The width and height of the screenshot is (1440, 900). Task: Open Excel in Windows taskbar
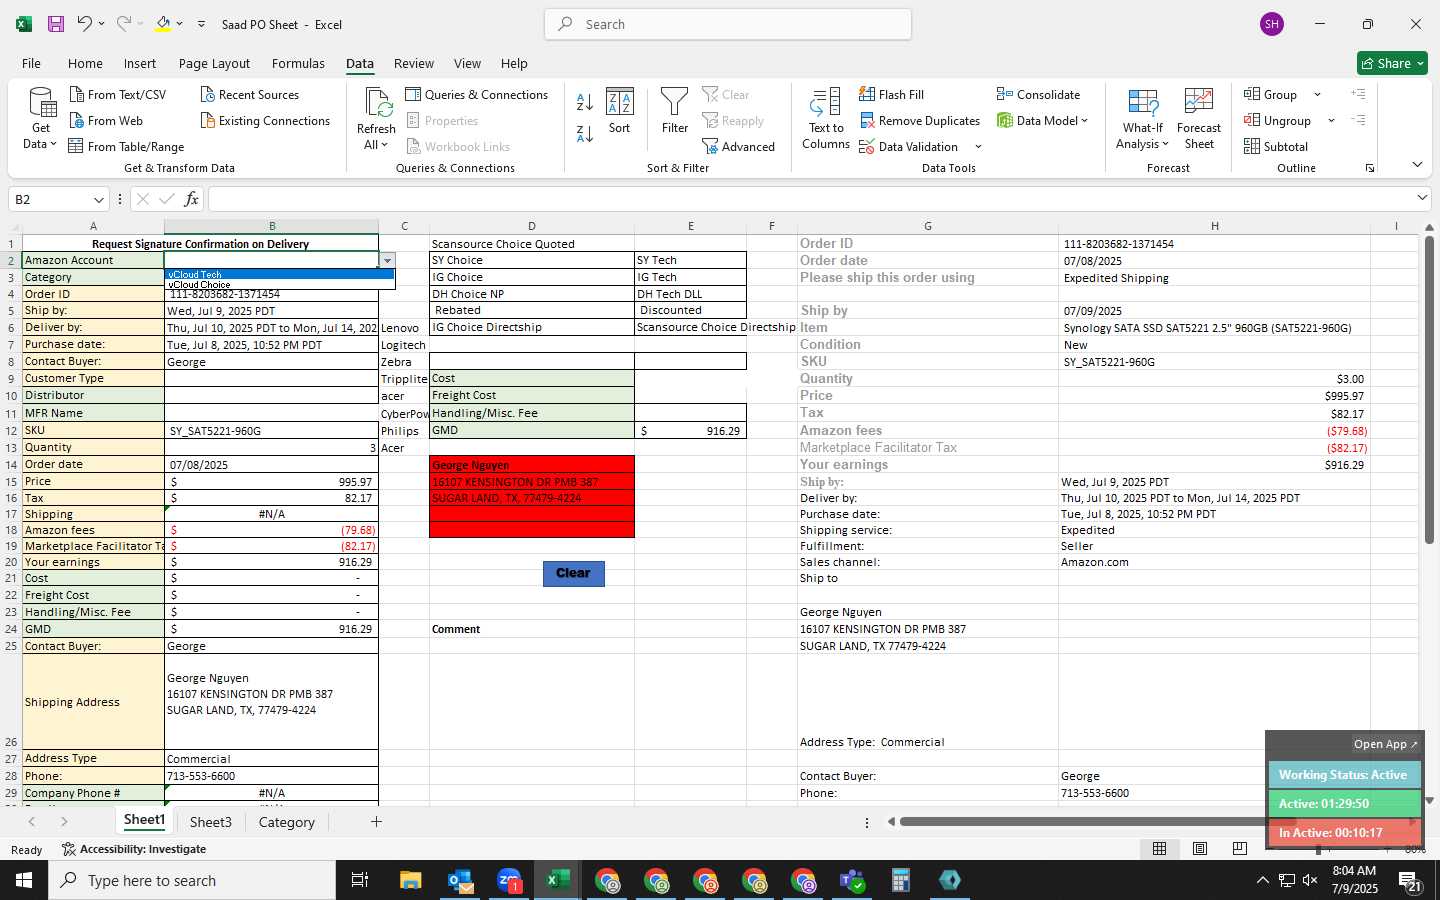(x=558, y=880)
